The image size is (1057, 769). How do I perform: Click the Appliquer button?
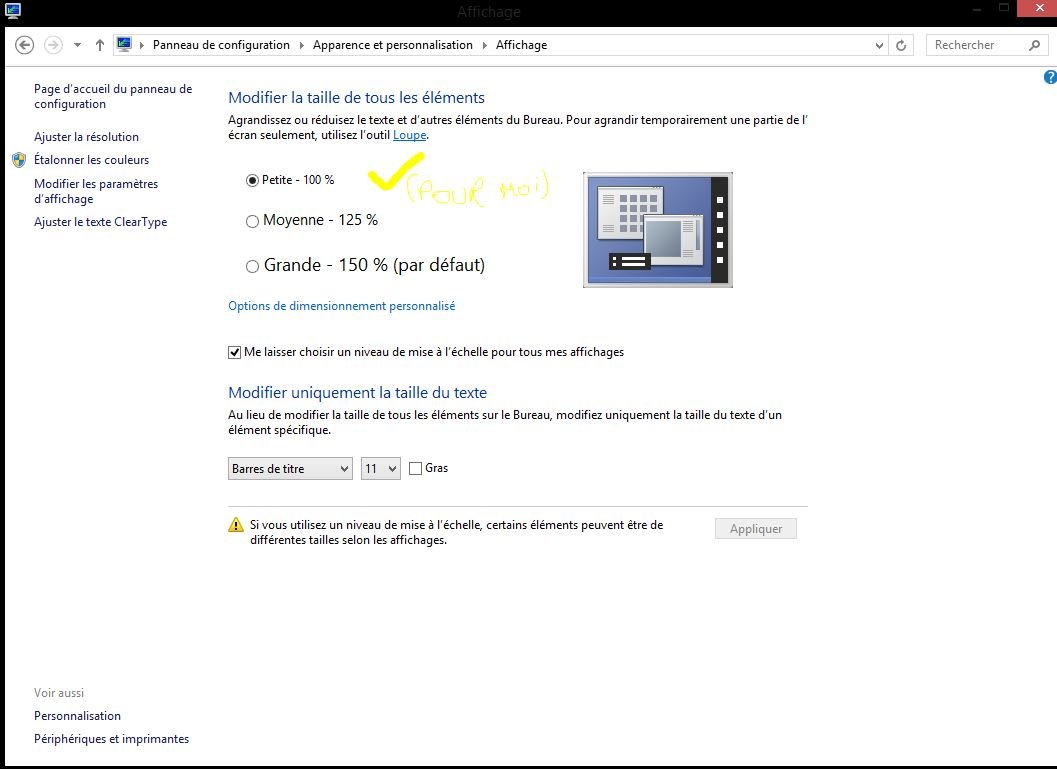click(x=756, y=529)
